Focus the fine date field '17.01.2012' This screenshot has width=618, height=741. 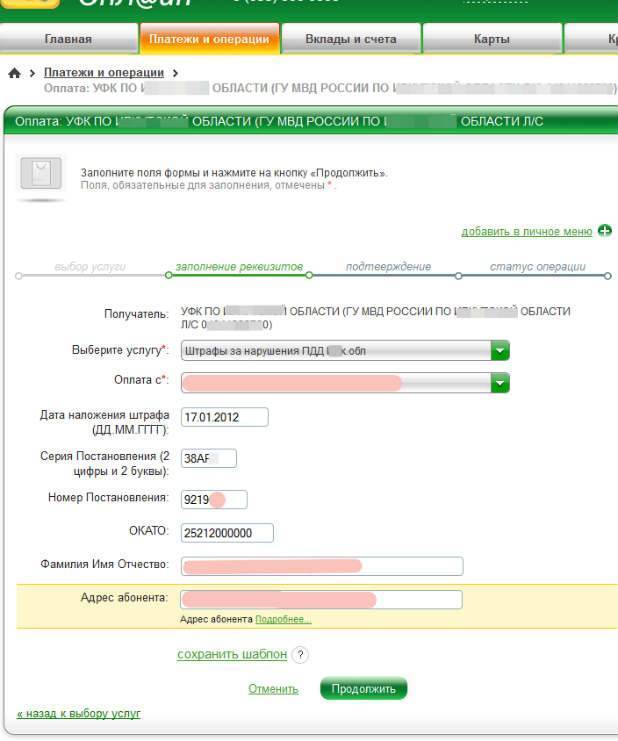click(224, 417)
